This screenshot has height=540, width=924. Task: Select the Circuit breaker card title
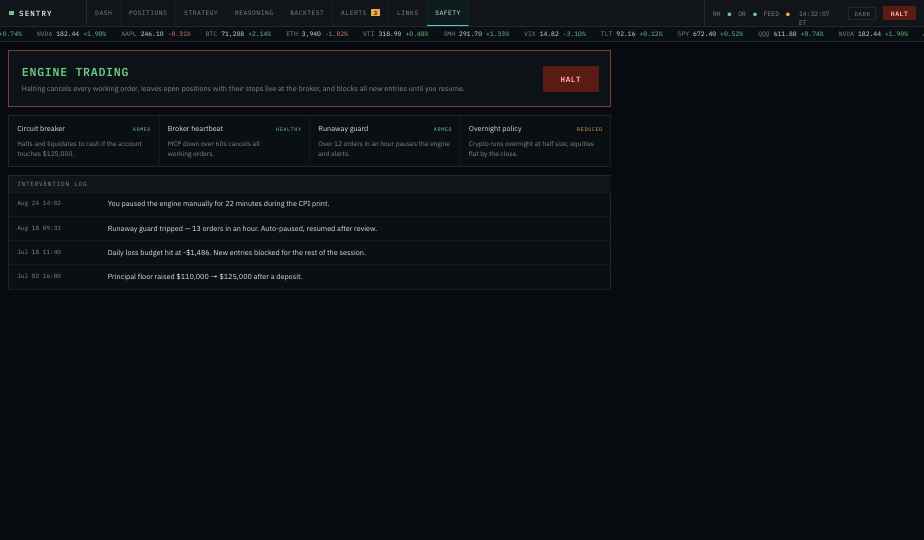click(41, 129)
